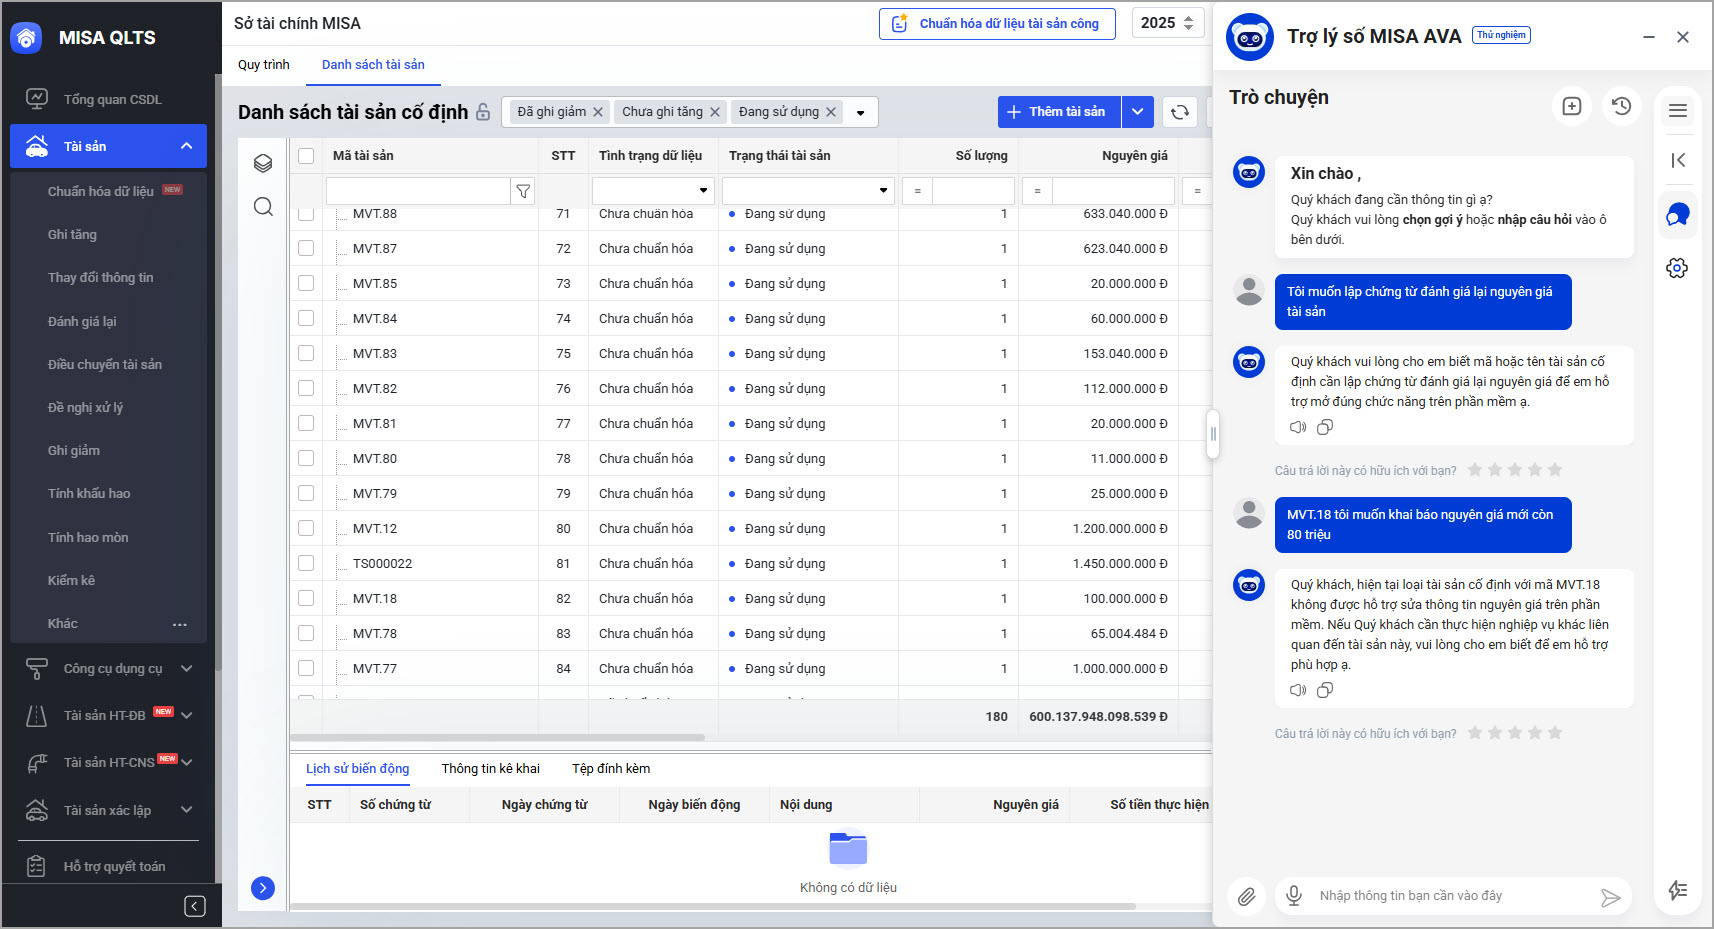
Task: Rate MVT.18 reply with first star
Action: point(1475,733)
